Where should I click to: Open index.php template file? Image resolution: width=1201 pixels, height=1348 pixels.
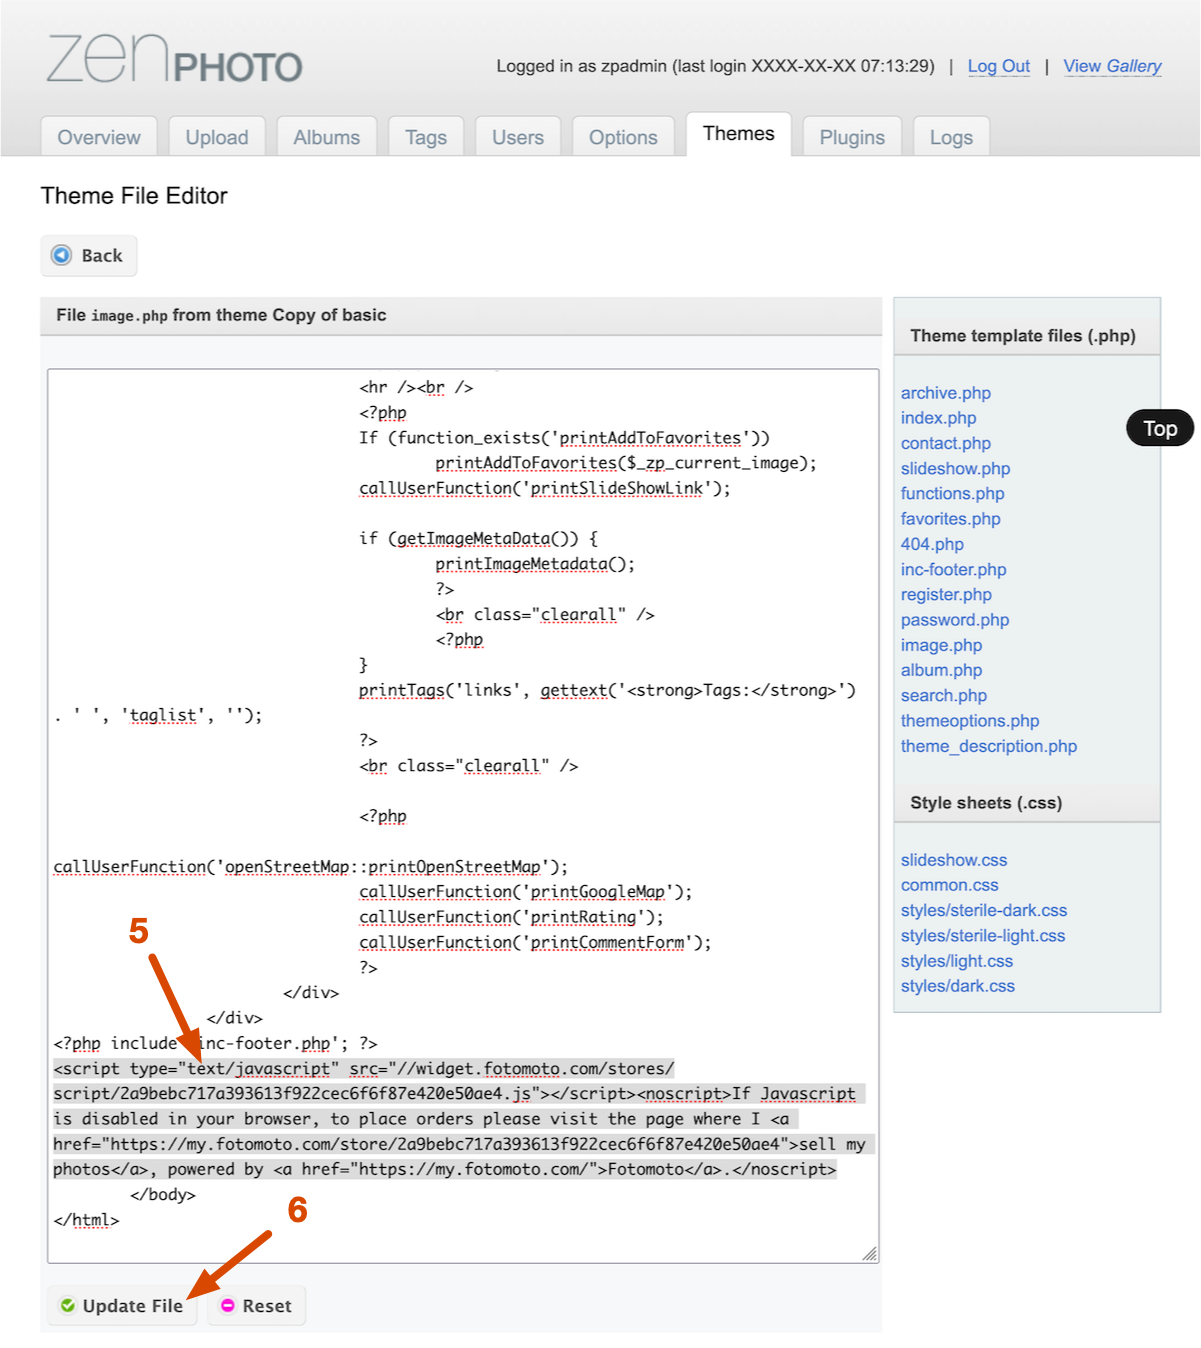(938, 418)
